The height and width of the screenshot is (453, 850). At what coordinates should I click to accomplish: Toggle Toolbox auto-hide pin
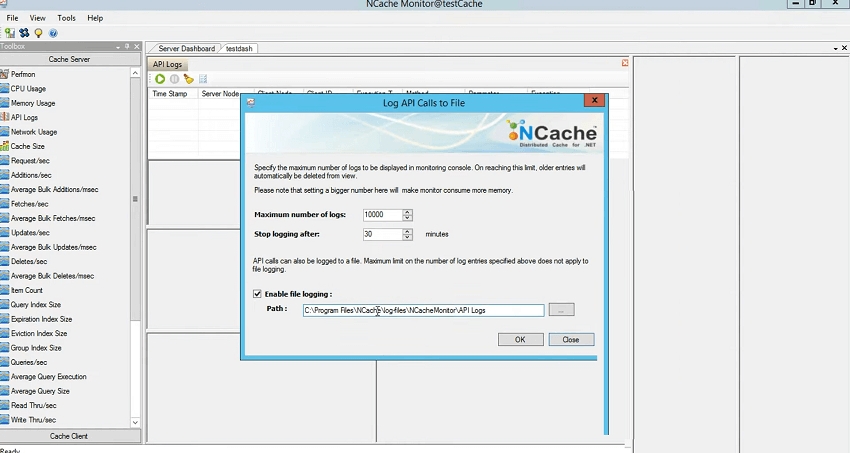click(127, 47)
